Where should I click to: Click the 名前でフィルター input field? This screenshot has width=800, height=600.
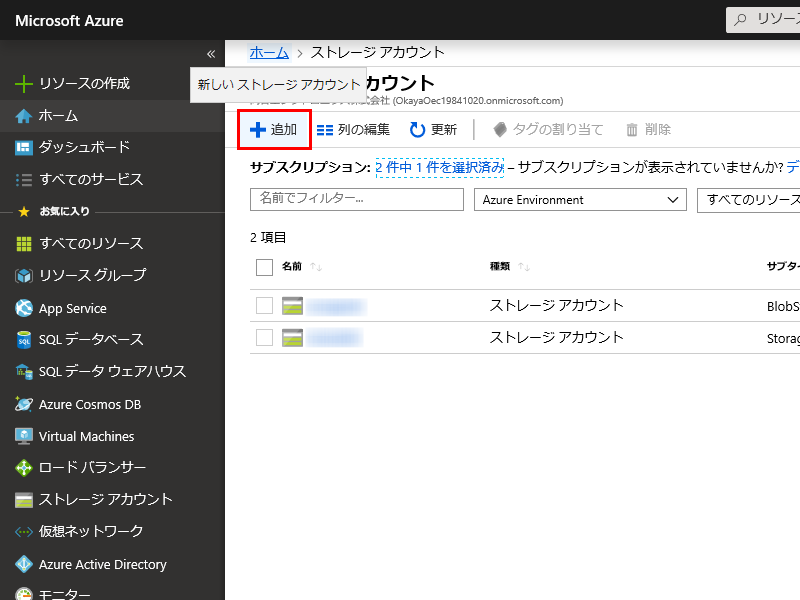357,199
